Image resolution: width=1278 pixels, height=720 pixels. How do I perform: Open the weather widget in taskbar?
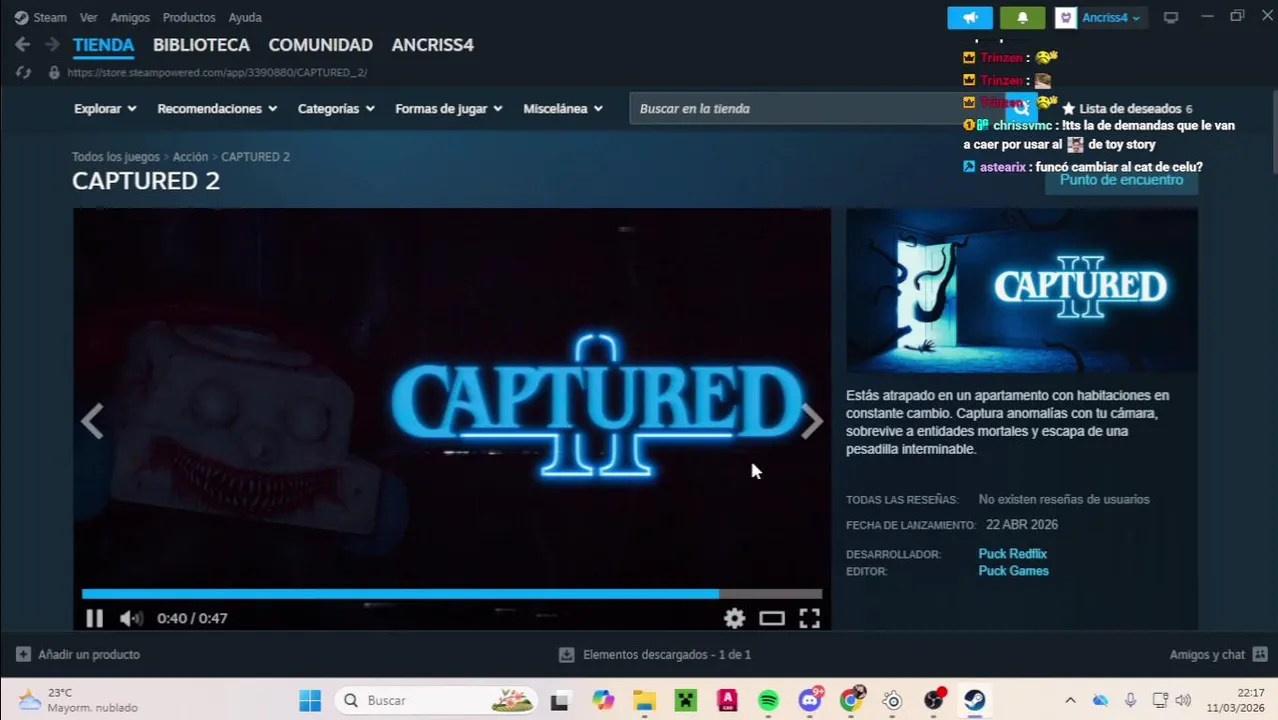[78, 700]
